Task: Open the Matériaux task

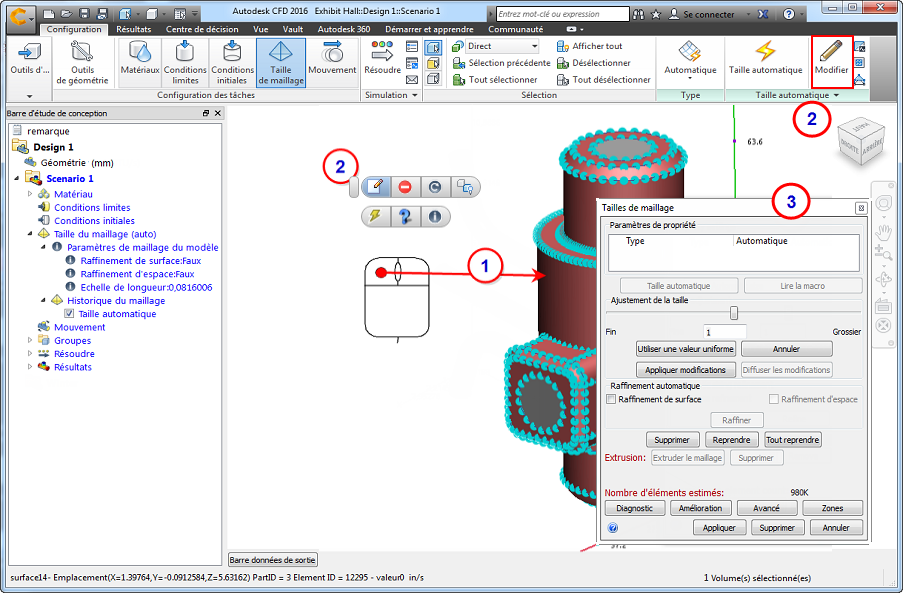Action: pyautogui.click(x=139, y=58)
